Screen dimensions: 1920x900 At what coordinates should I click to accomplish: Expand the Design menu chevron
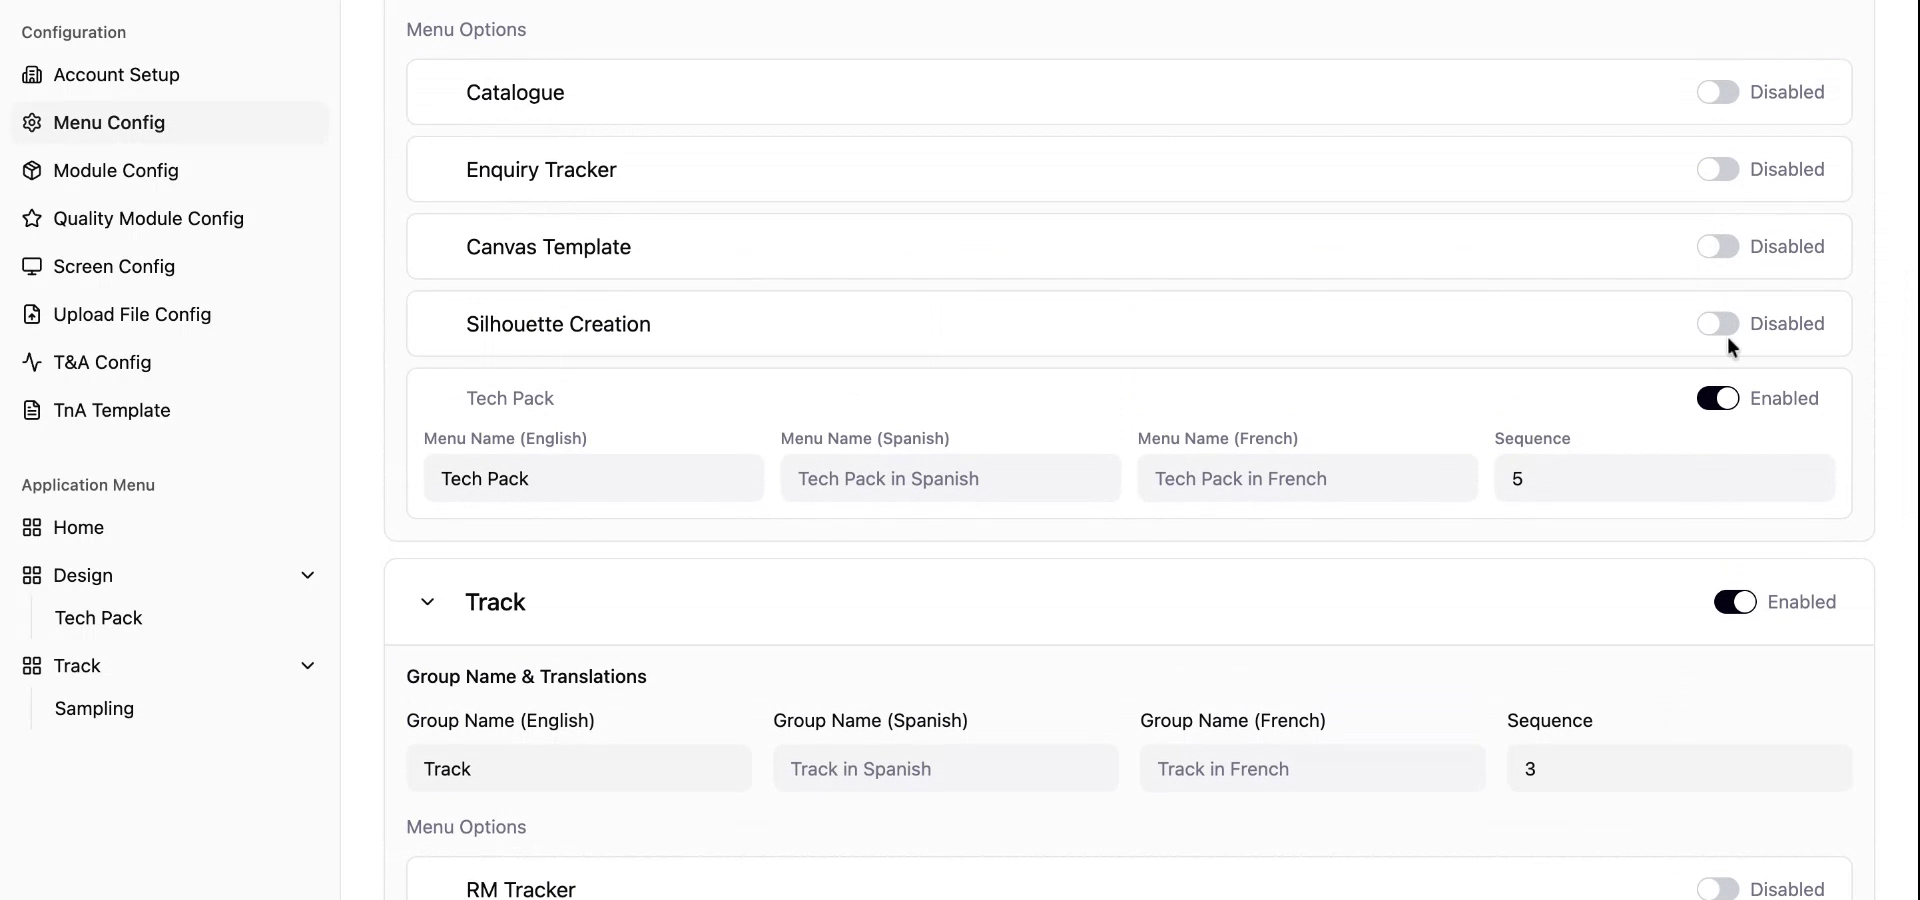click(308, 575)
